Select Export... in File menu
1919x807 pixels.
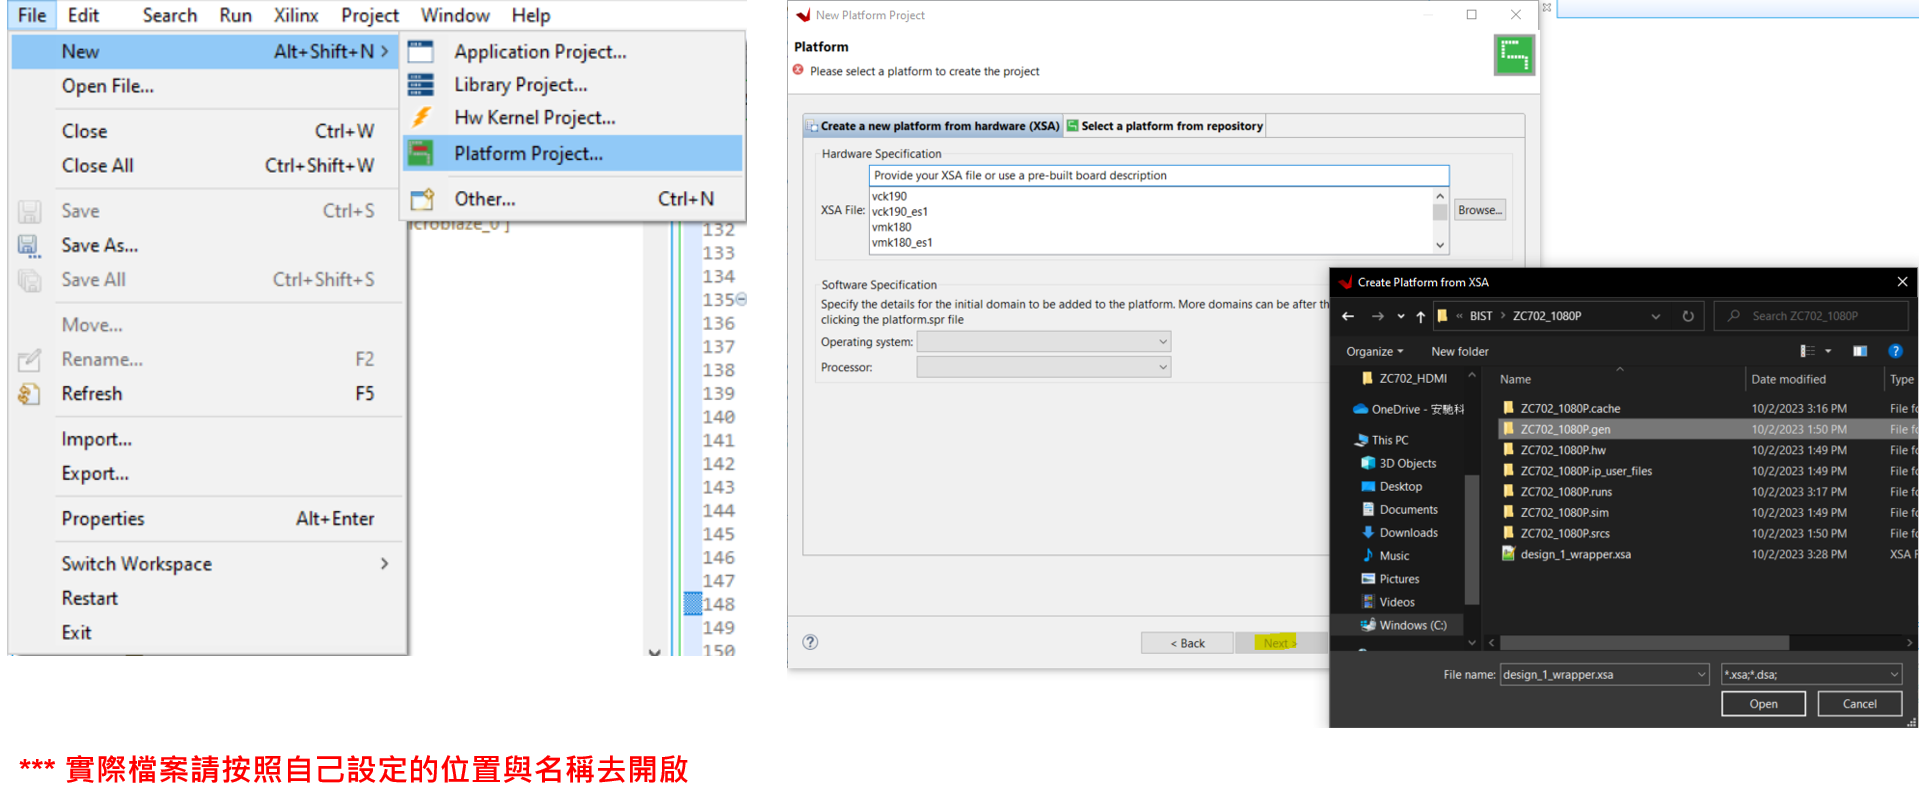point(95,473)
